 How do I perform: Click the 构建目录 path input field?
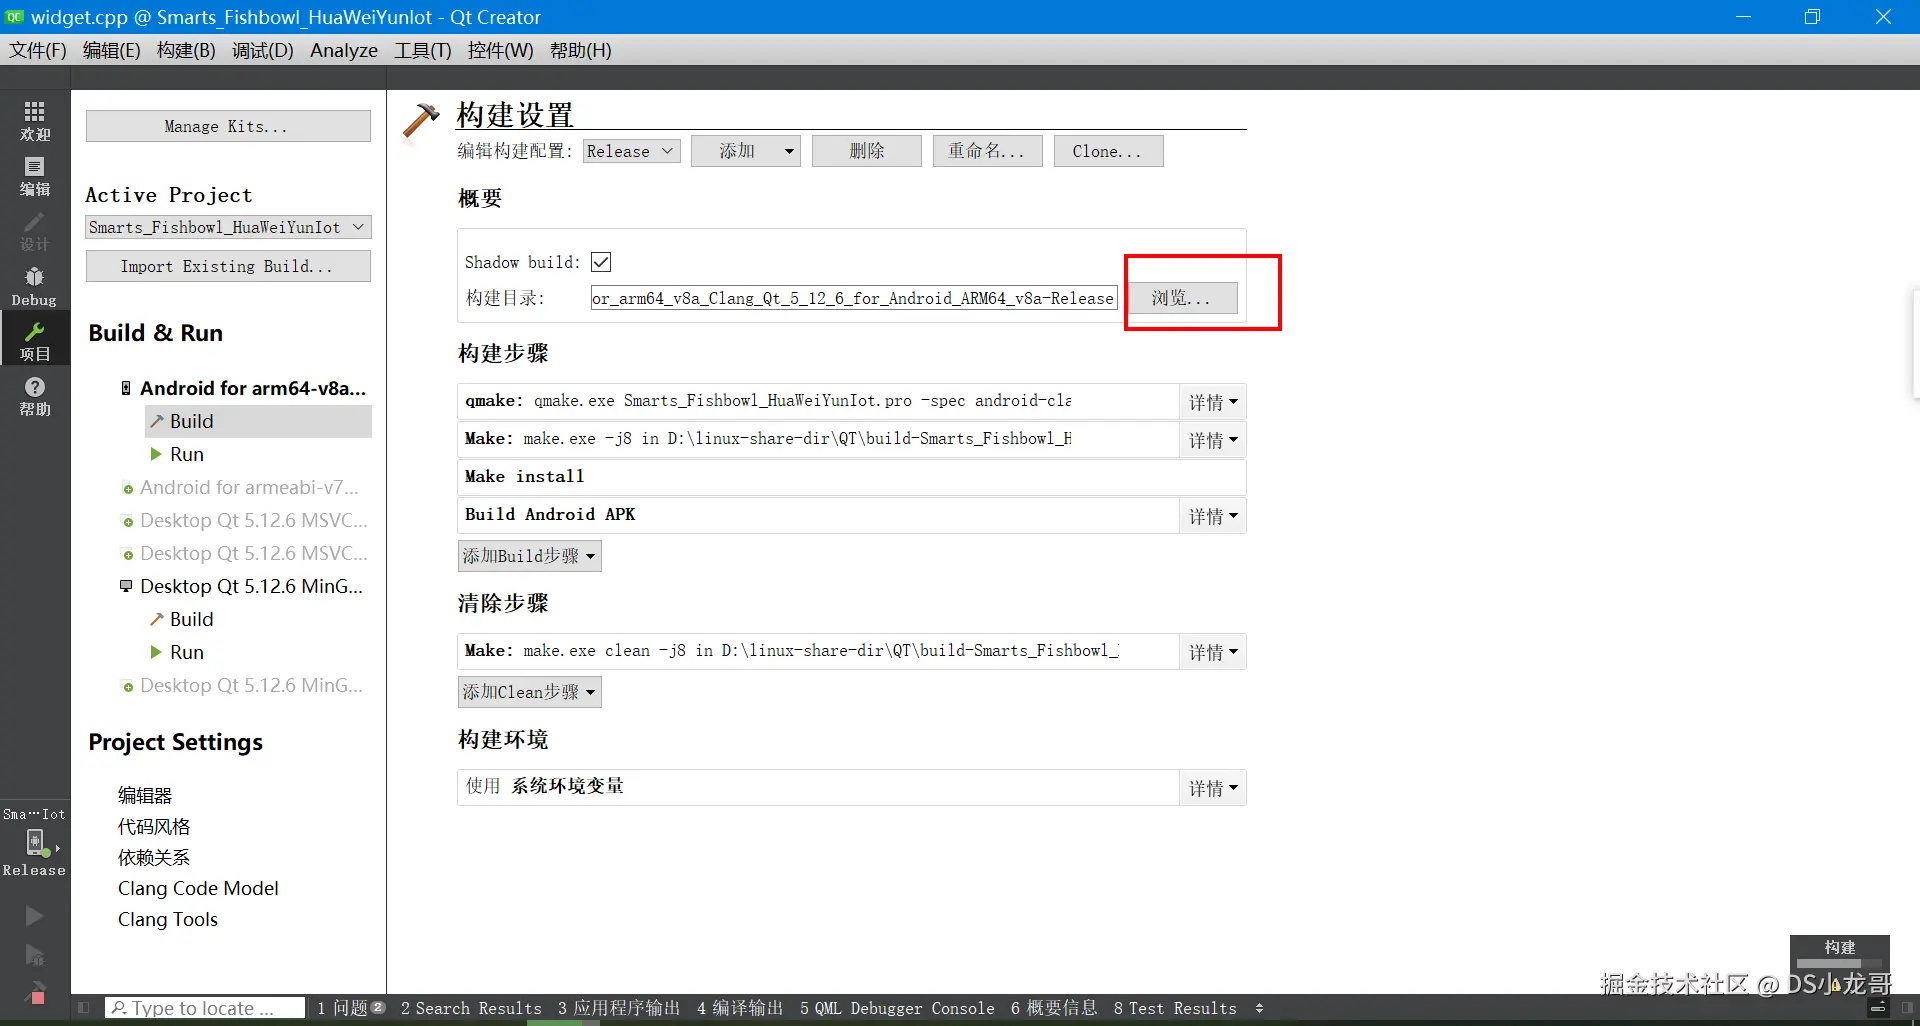coord(854,298)
